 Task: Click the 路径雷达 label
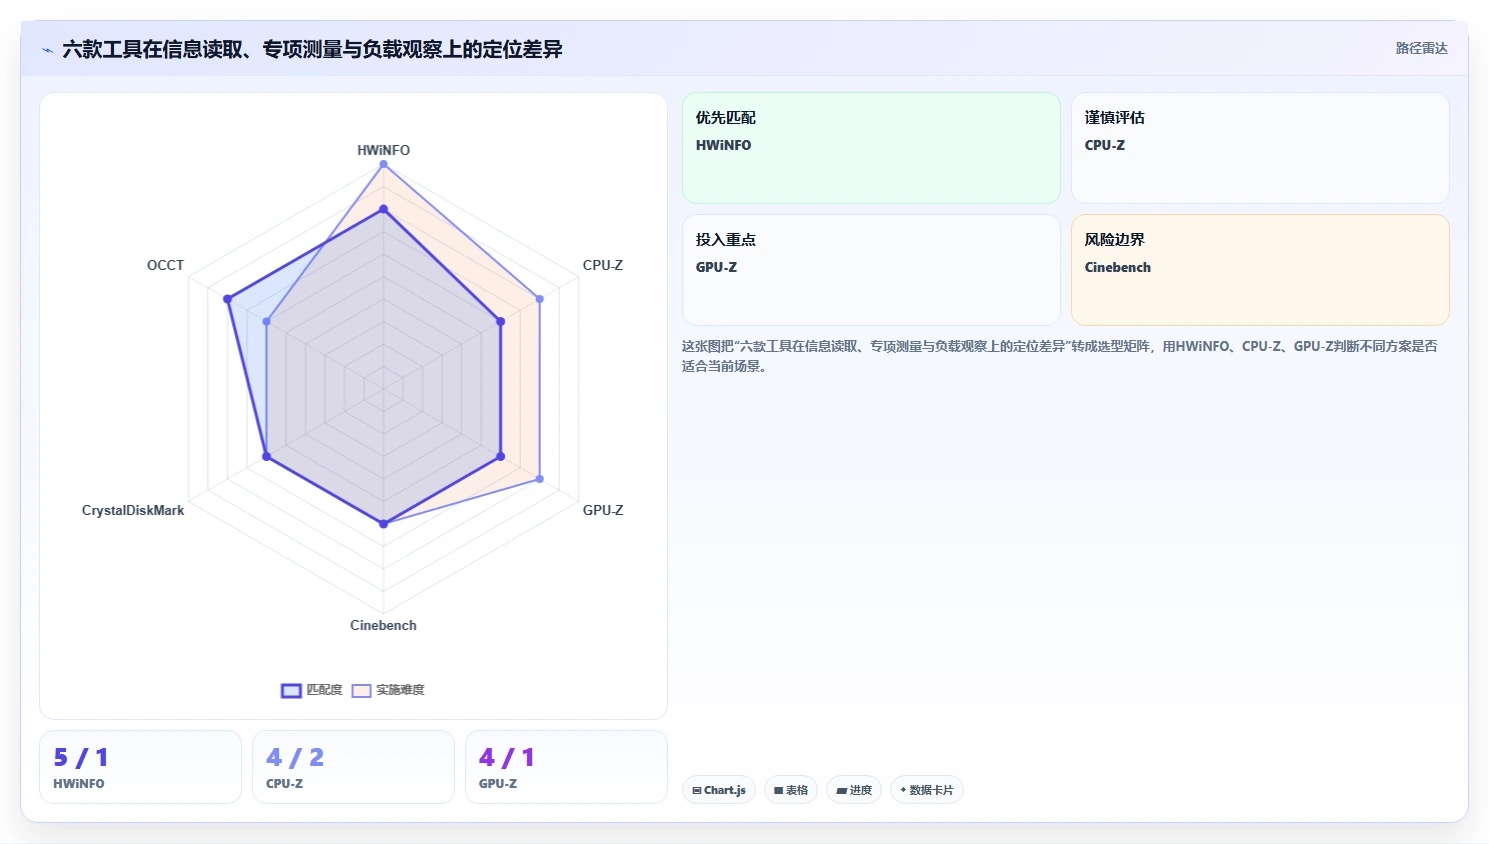1421,48
